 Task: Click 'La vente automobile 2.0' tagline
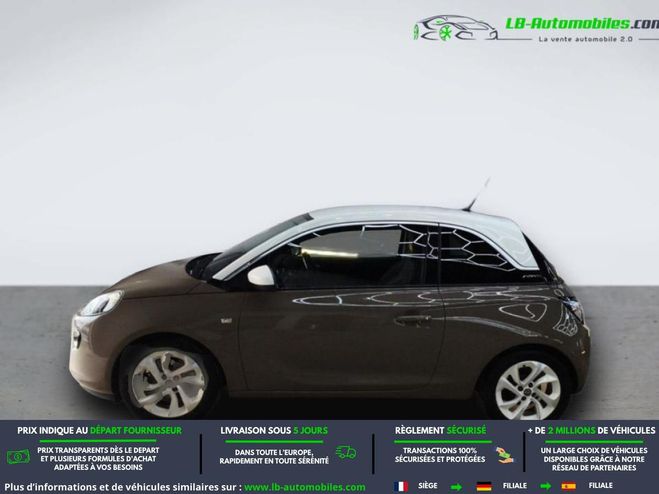(x=585, y=39)
